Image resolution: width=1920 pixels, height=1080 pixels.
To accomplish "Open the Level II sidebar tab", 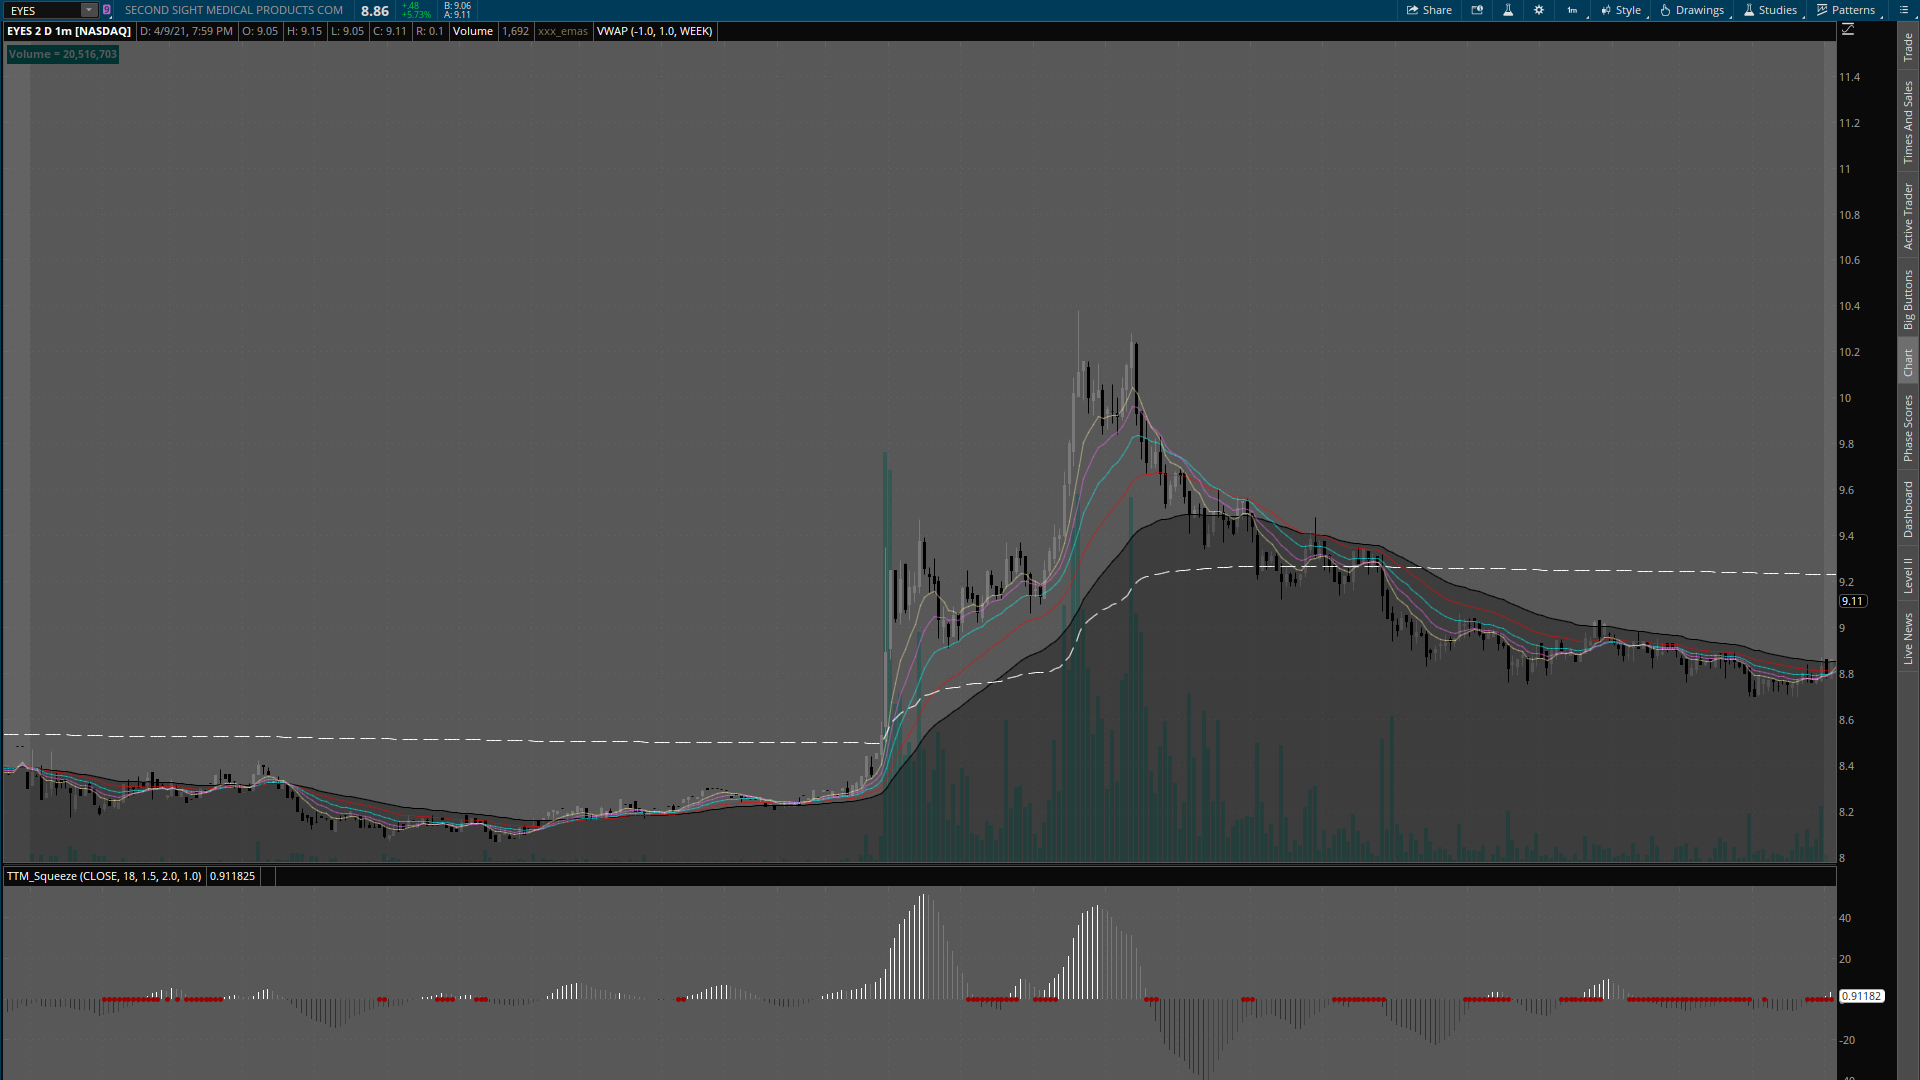I will point(1908,576).
